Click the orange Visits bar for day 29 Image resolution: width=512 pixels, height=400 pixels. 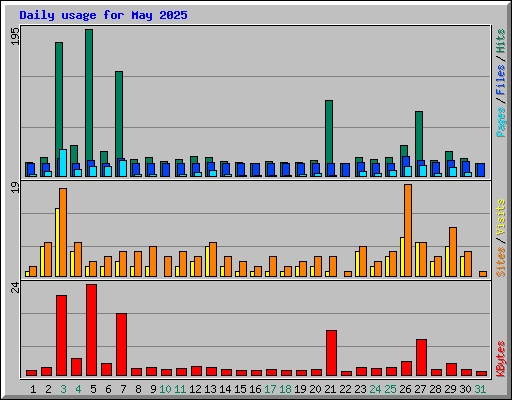tap(453, 252)
